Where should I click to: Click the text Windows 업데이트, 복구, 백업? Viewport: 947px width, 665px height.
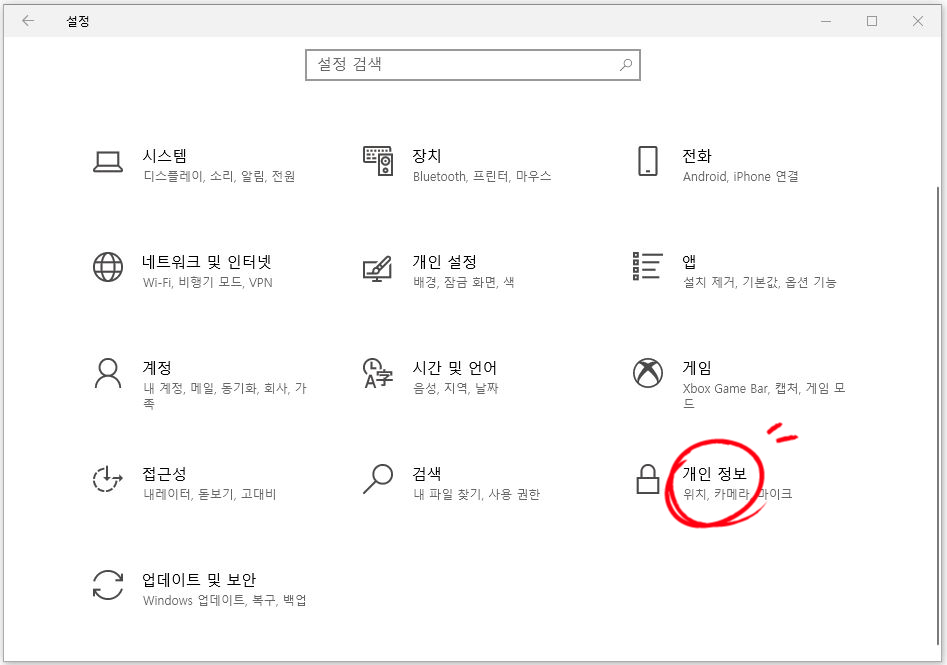click(225, 600)
